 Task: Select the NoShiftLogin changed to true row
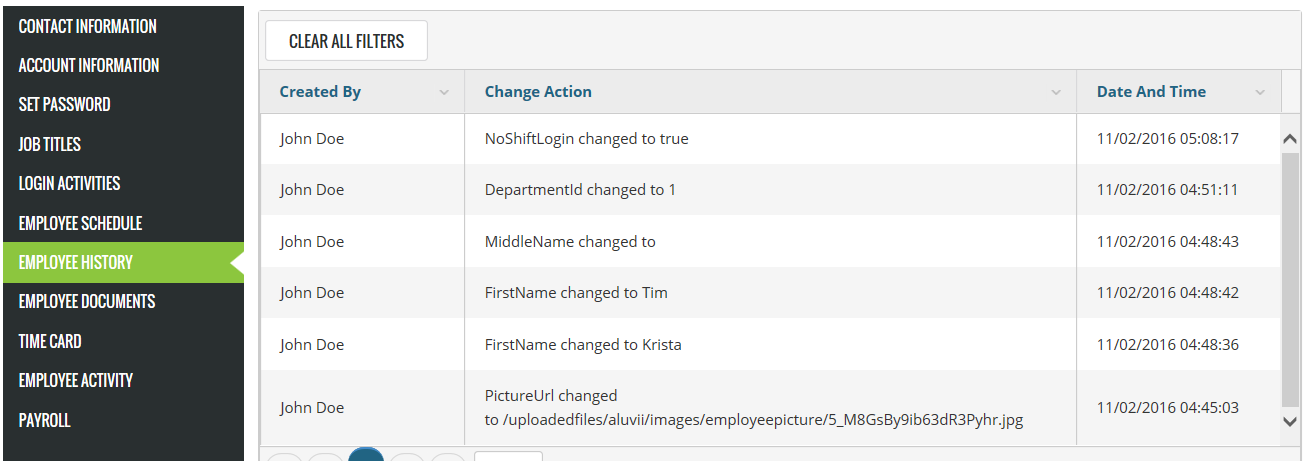coord(587,139)
